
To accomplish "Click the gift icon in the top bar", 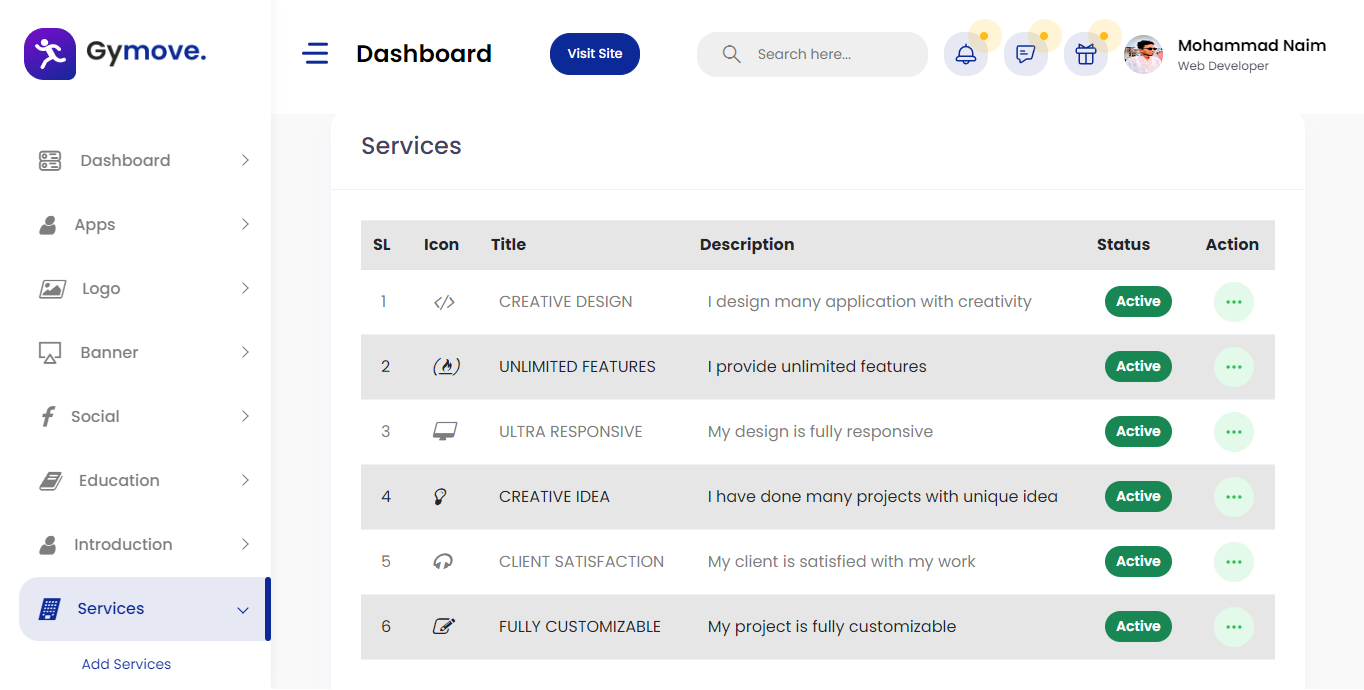I will (1085, 54).
